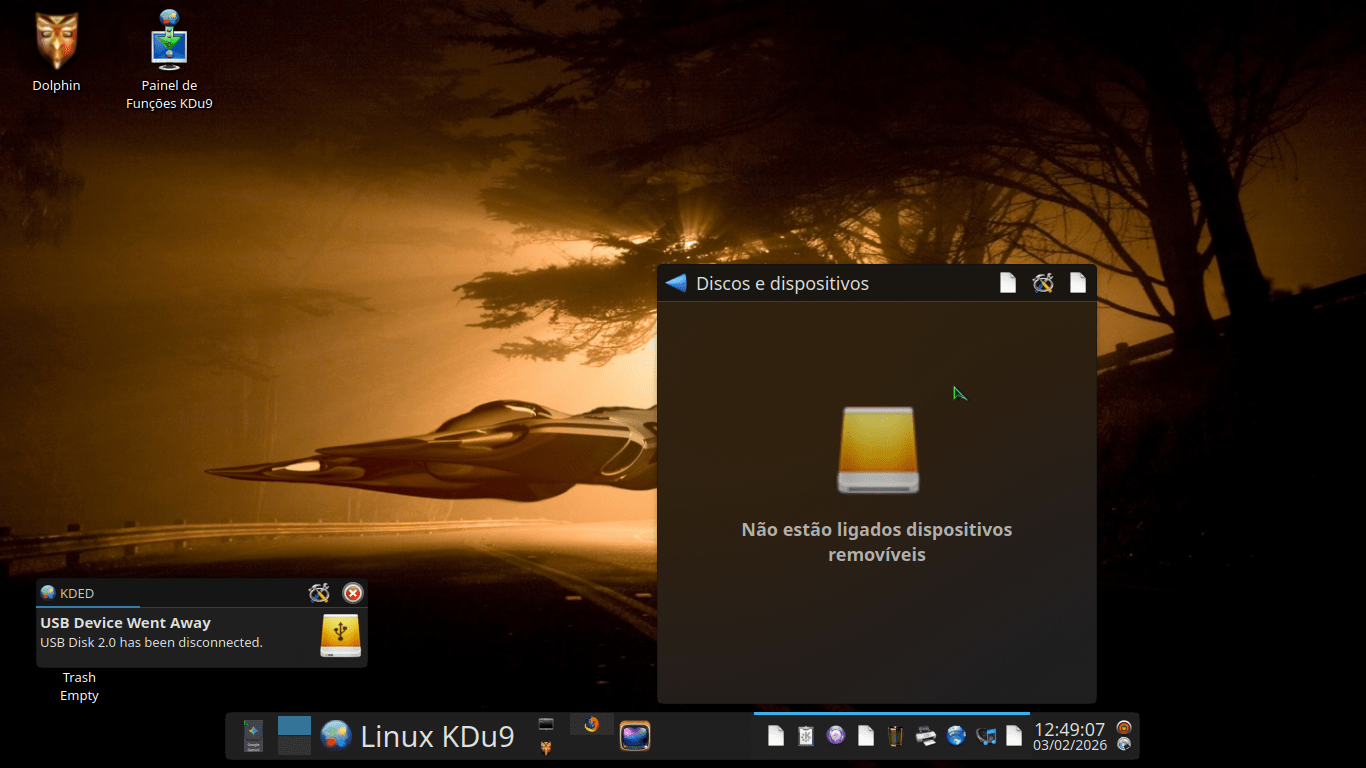Image resolution: width=1366 pixels, height=768 pixels.
Task: Open Painel de Funções KDu9 desktop icon
Action: coord(169,42)
